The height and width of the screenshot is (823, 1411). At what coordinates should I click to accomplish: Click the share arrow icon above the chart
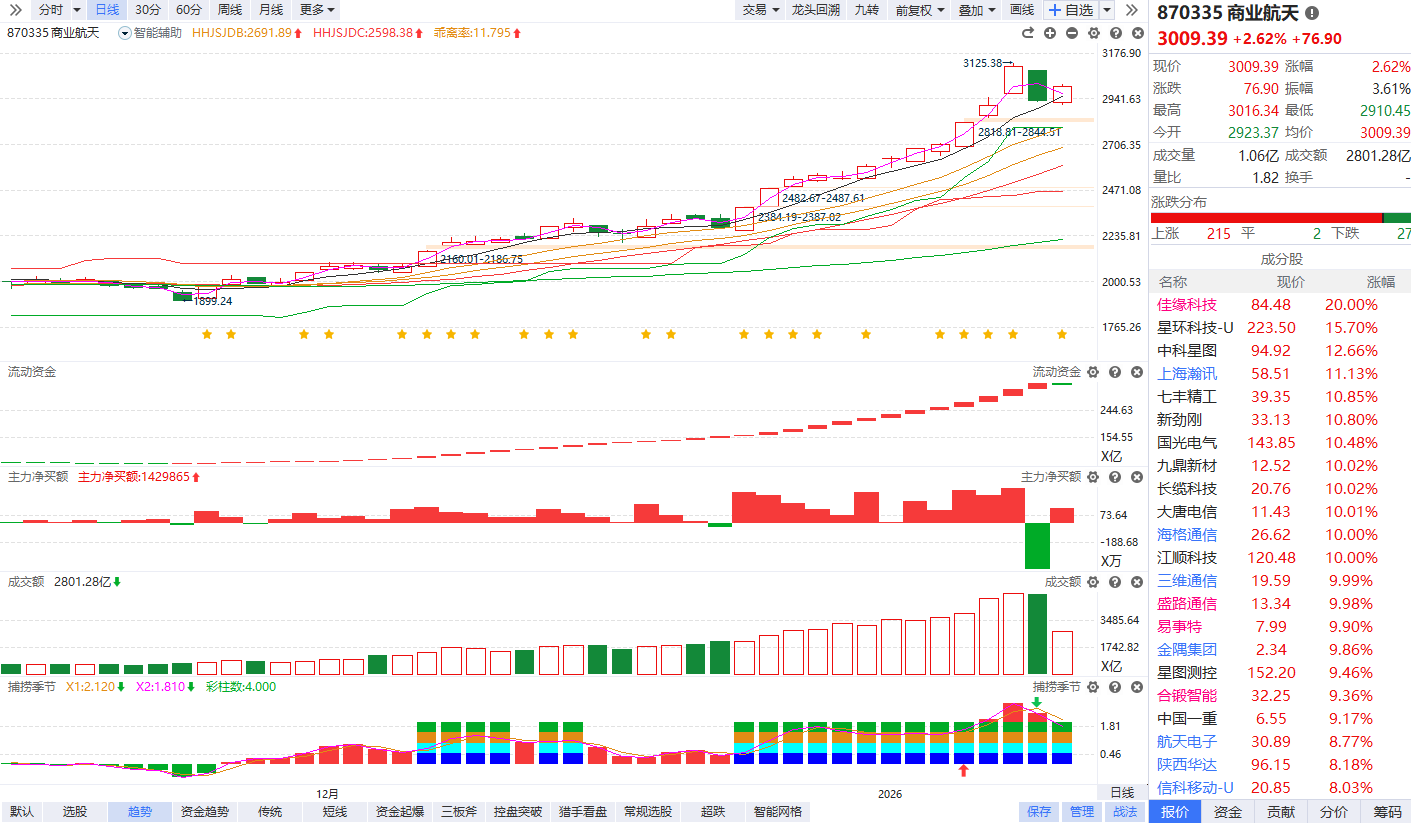1027,33
